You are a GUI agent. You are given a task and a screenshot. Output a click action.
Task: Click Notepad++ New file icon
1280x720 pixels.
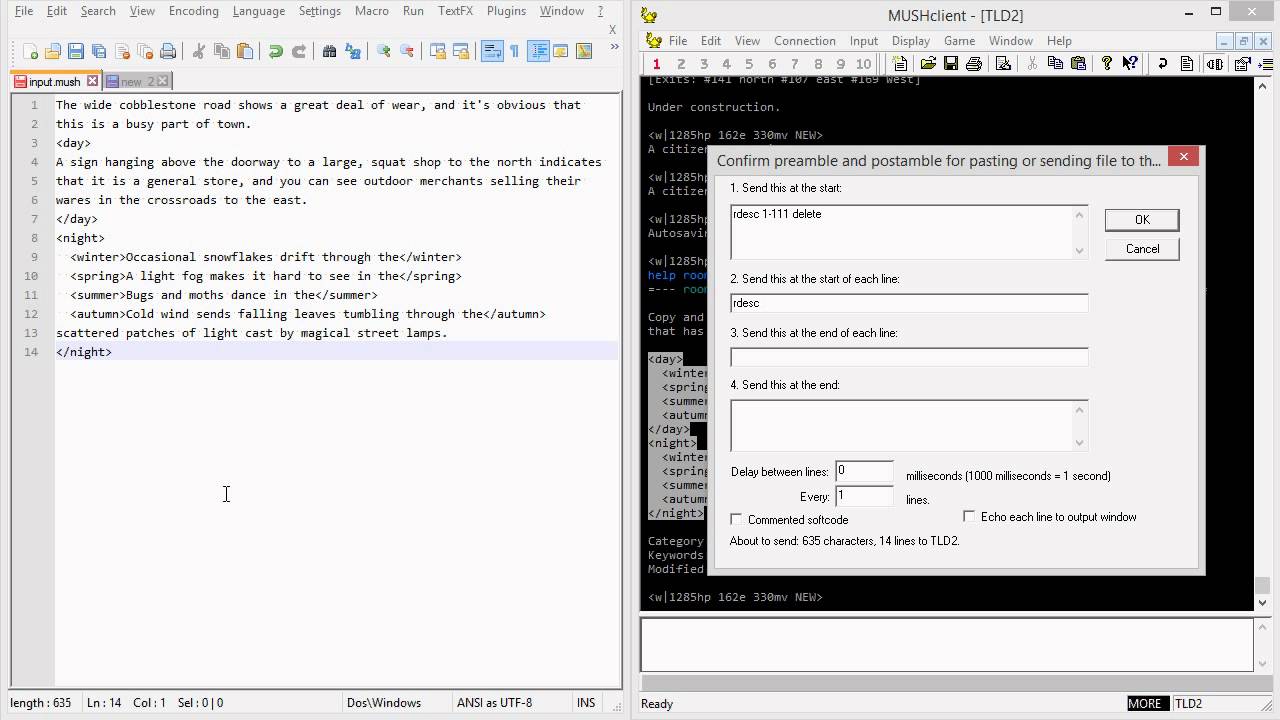(x=30, y=51)
